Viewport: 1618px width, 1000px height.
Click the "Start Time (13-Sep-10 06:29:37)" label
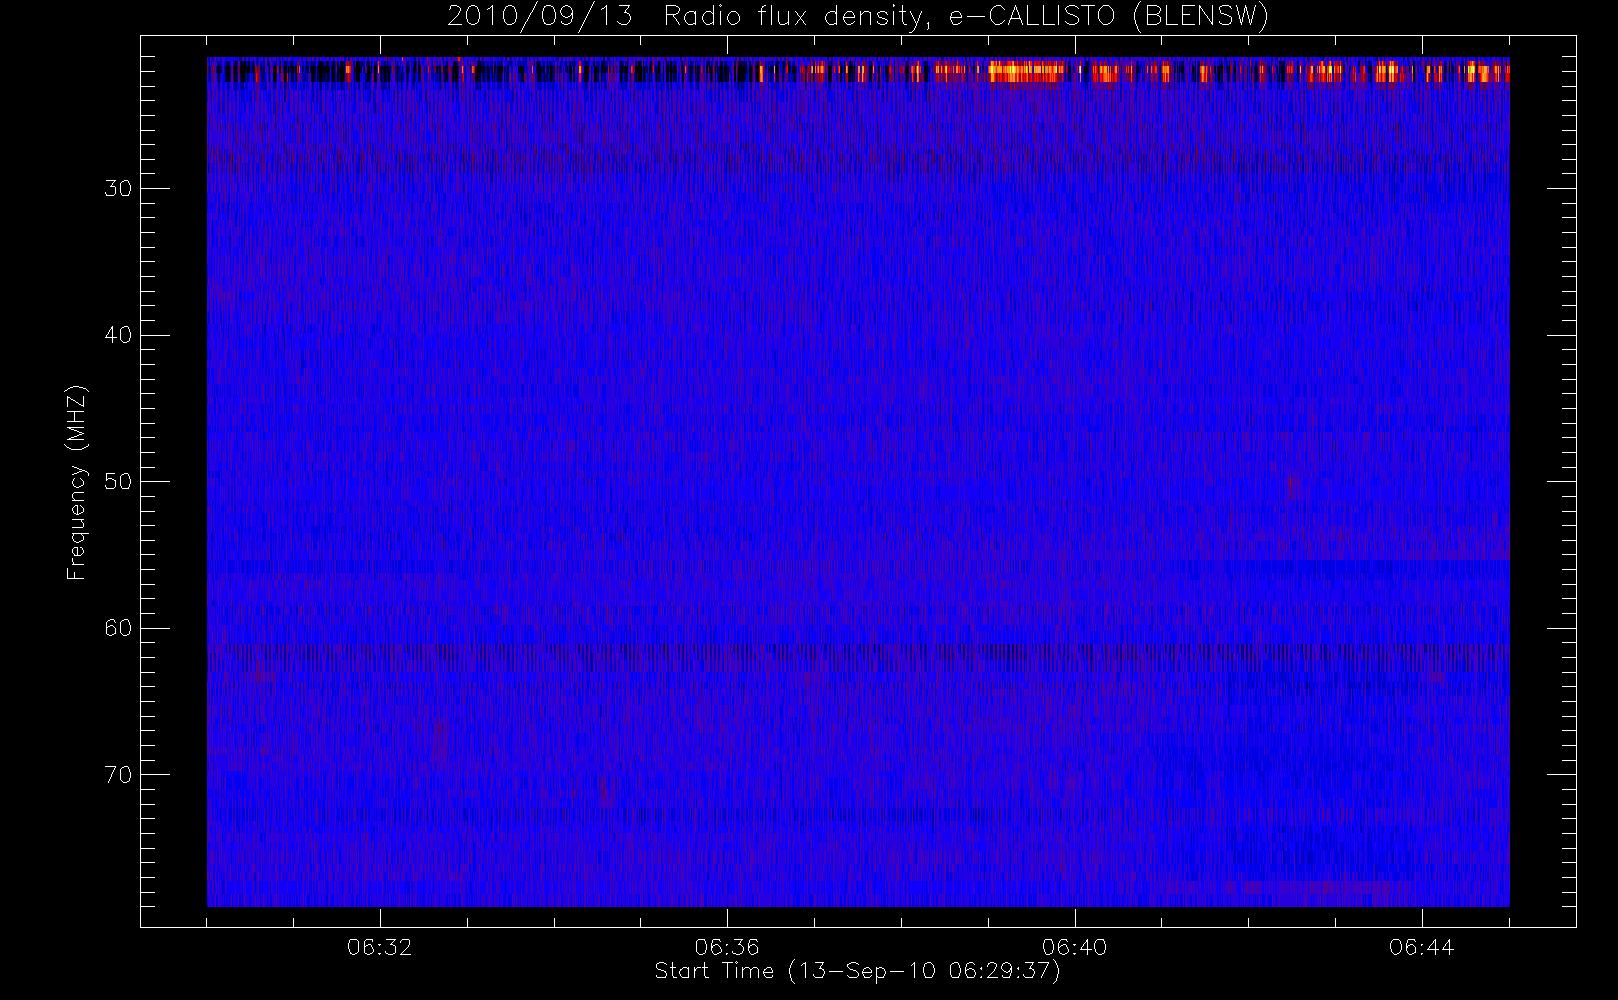coord(857,971)
